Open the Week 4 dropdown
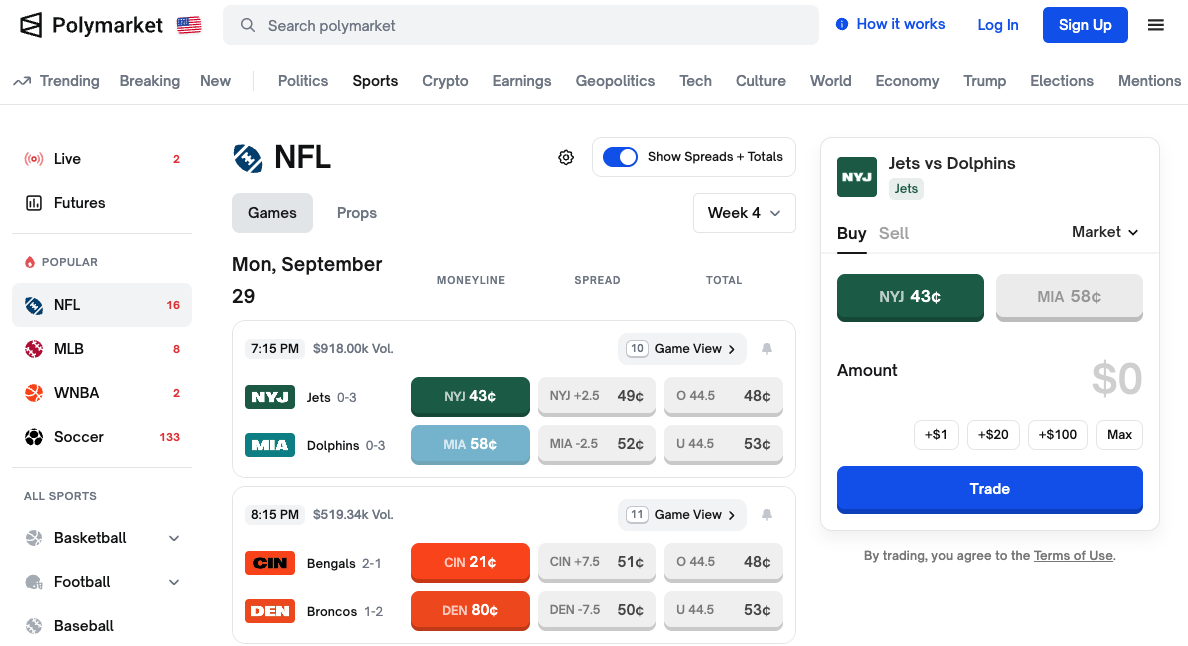Viewport: 1188px width, 646px height. click(744, 213)
